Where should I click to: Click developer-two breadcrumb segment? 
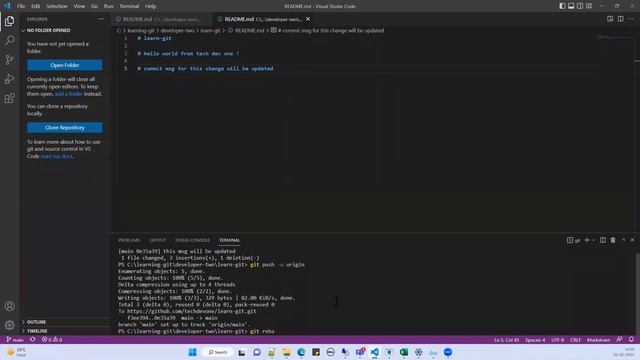coord(177,30)
